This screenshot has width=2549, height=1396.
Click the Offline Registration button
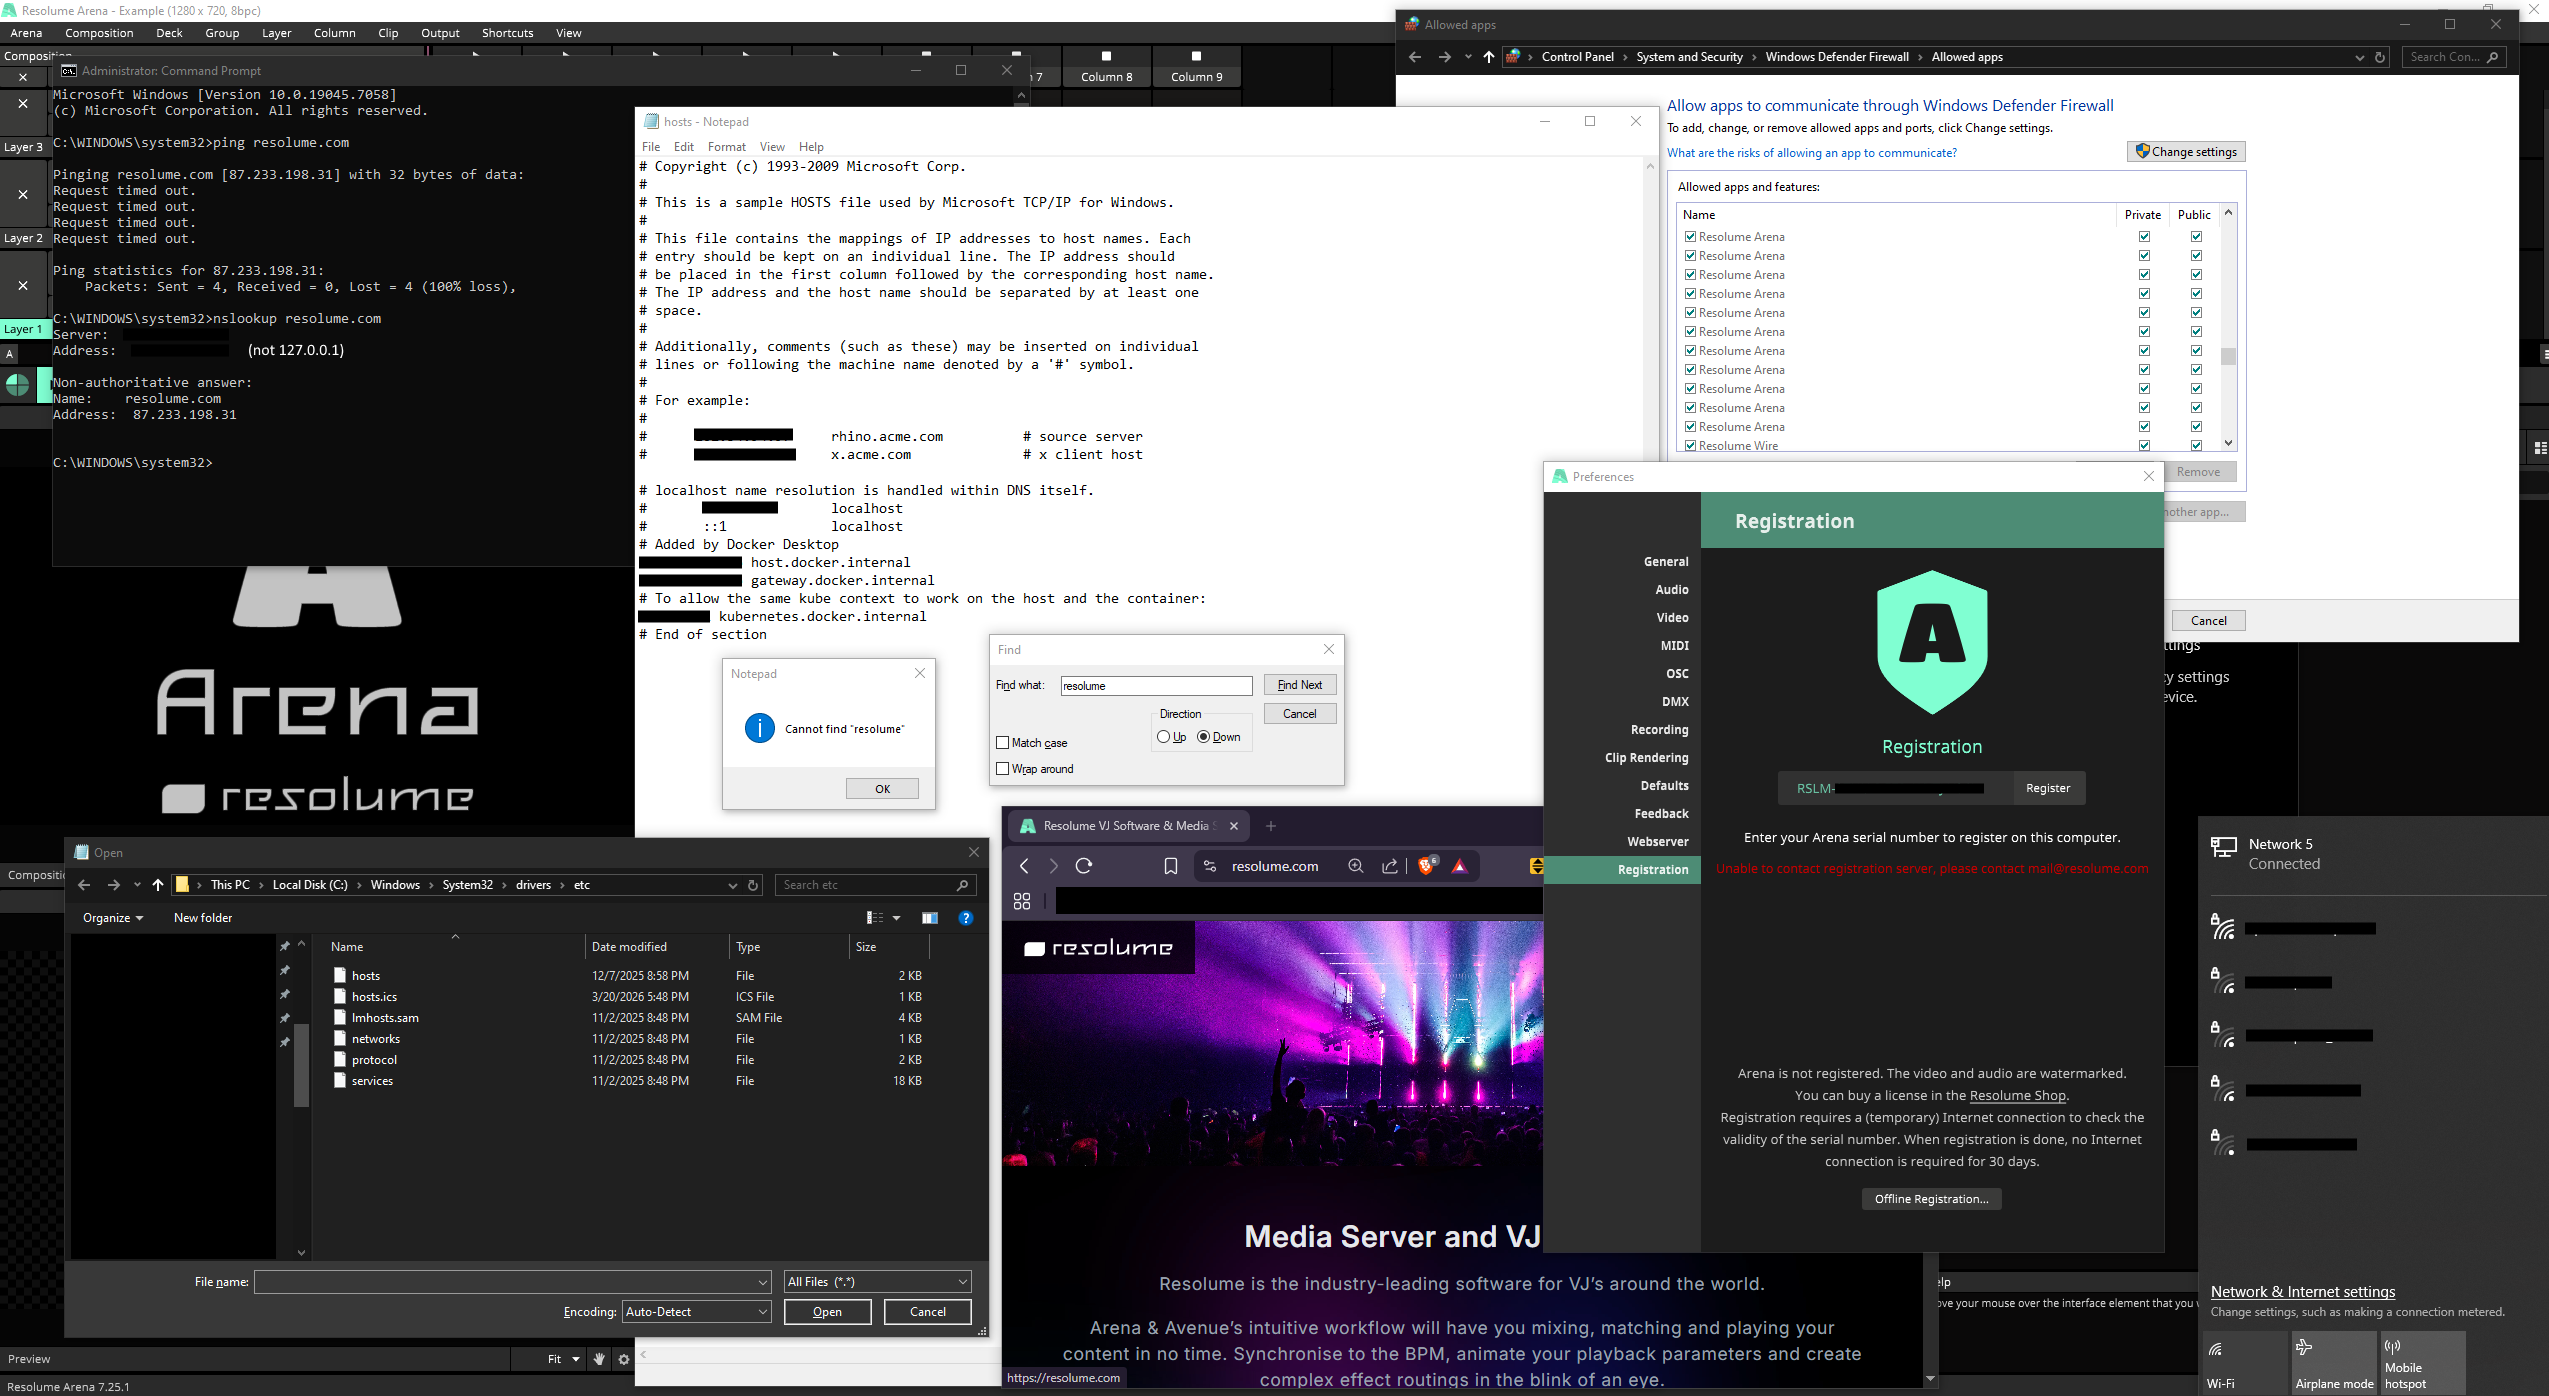point(1931,1199)
